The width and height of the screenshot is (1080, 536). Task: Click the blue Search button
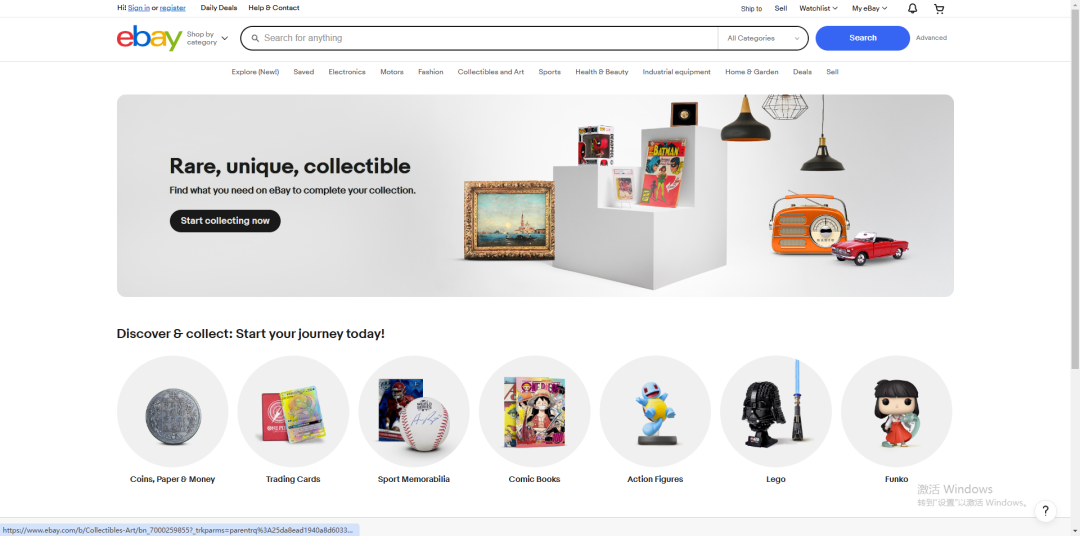862,38
